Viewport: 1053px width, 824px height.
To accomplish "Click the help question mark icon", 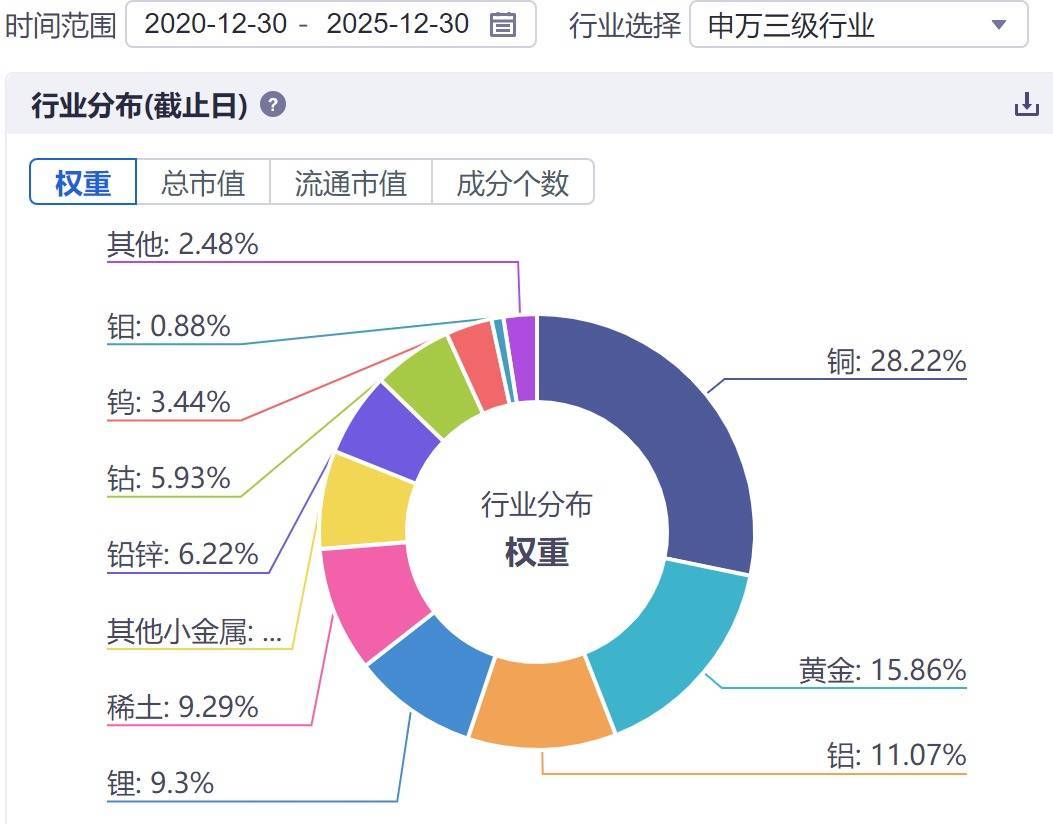I will (x=273, y=104).
